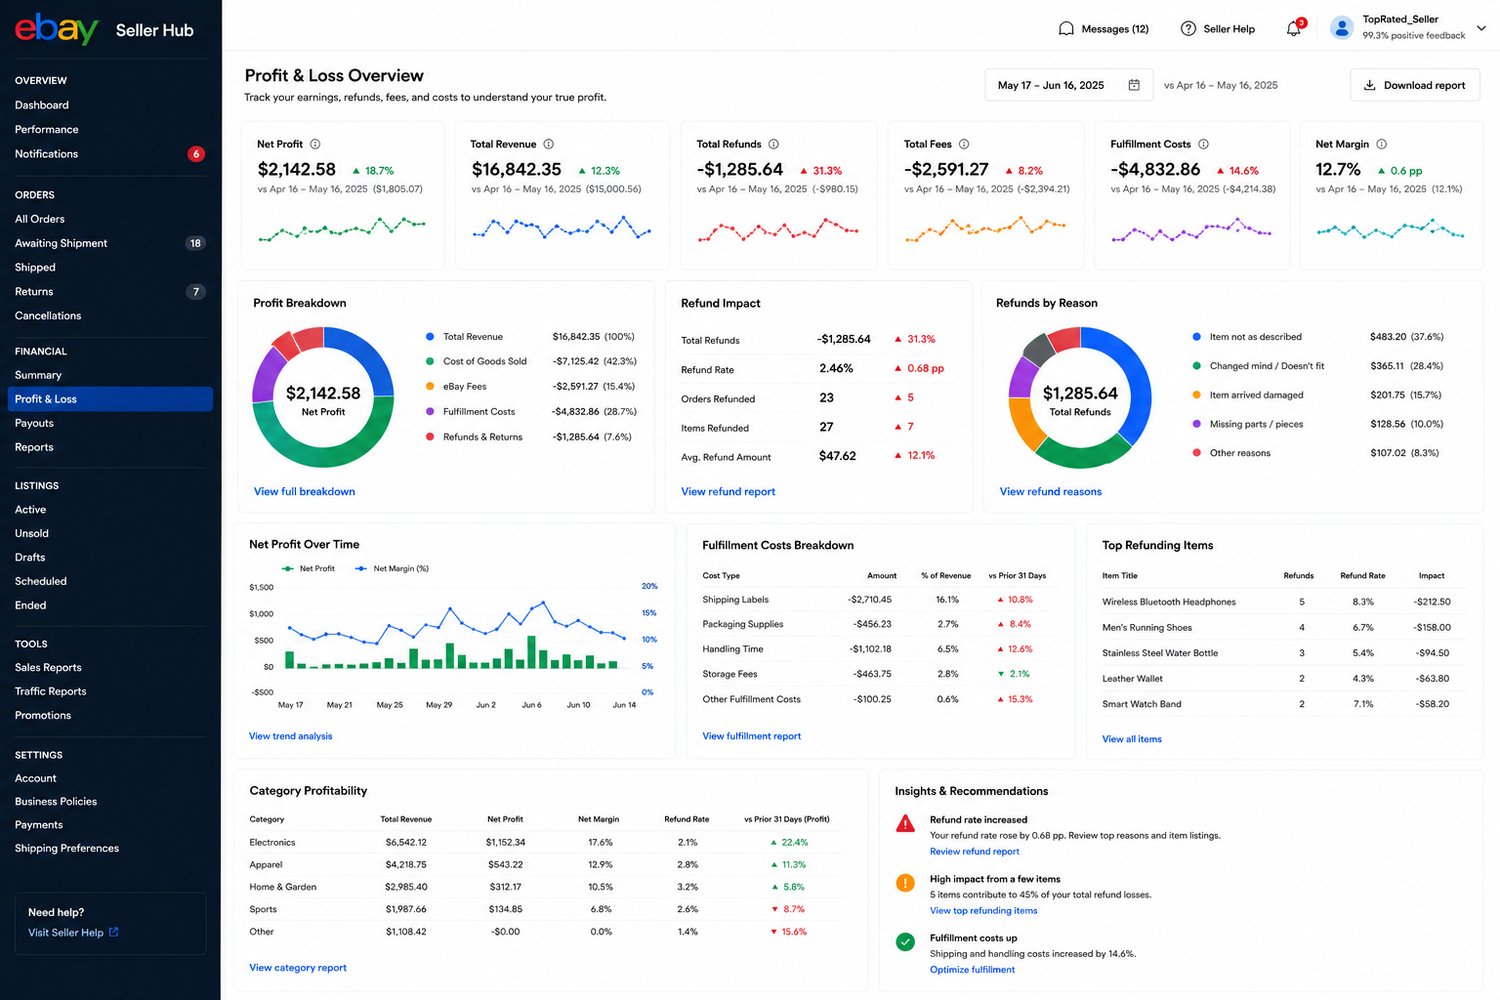Click View category report link
1500x1000 pixels.
coord(298,968)
